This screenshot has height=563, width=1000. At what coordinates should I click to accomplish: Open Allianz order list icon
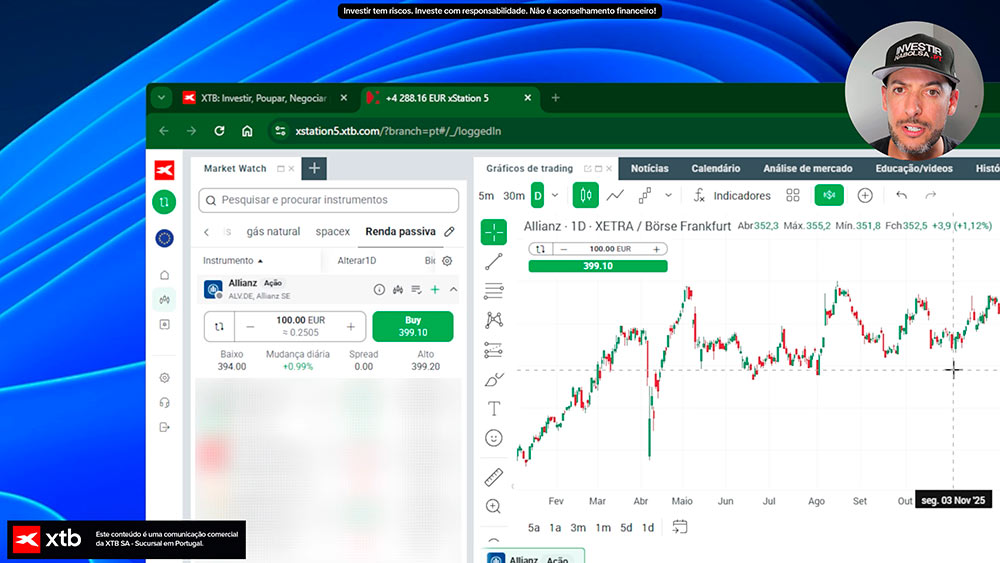click(416, 289)
